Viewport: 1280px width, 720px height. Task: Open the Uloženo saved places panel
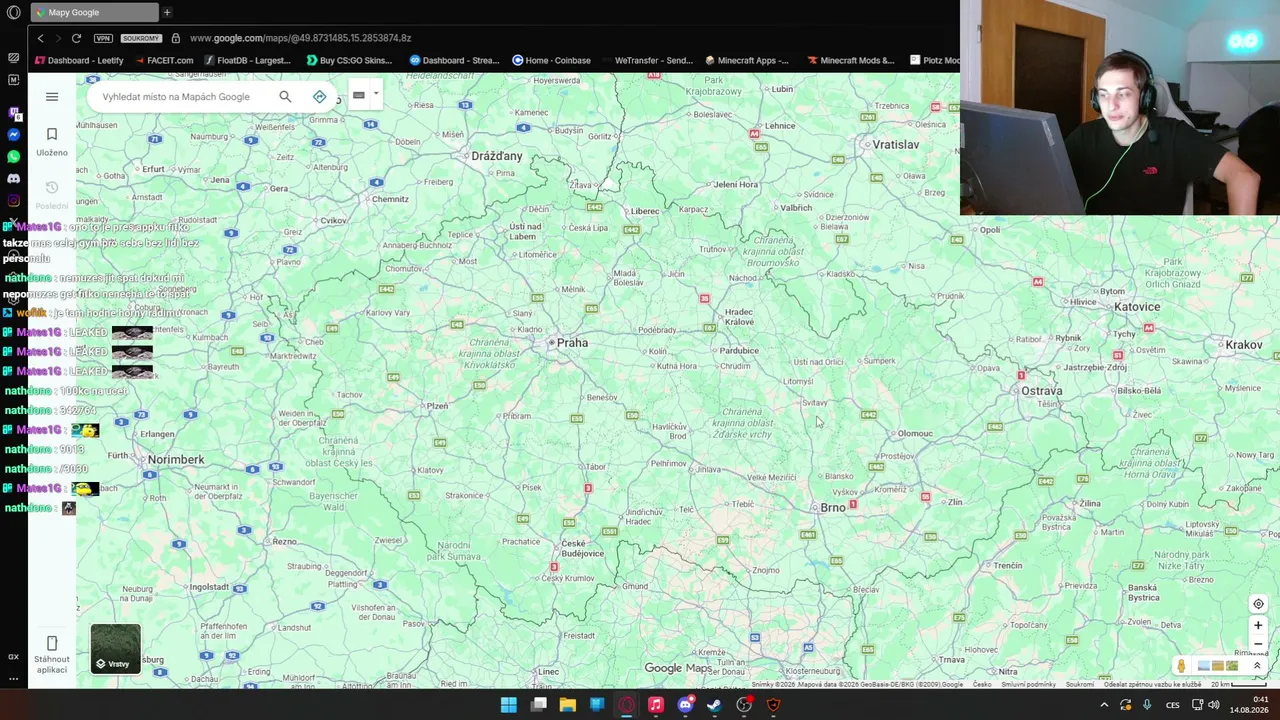(x=52, y=142)
